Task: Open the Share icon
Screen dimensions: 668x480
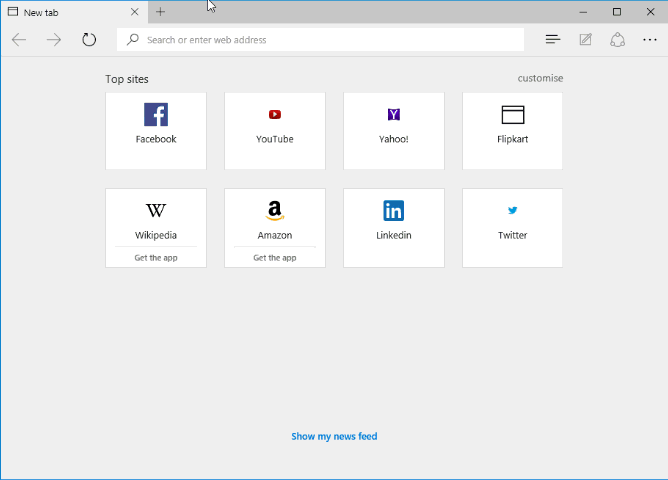Action: (617, 40)
